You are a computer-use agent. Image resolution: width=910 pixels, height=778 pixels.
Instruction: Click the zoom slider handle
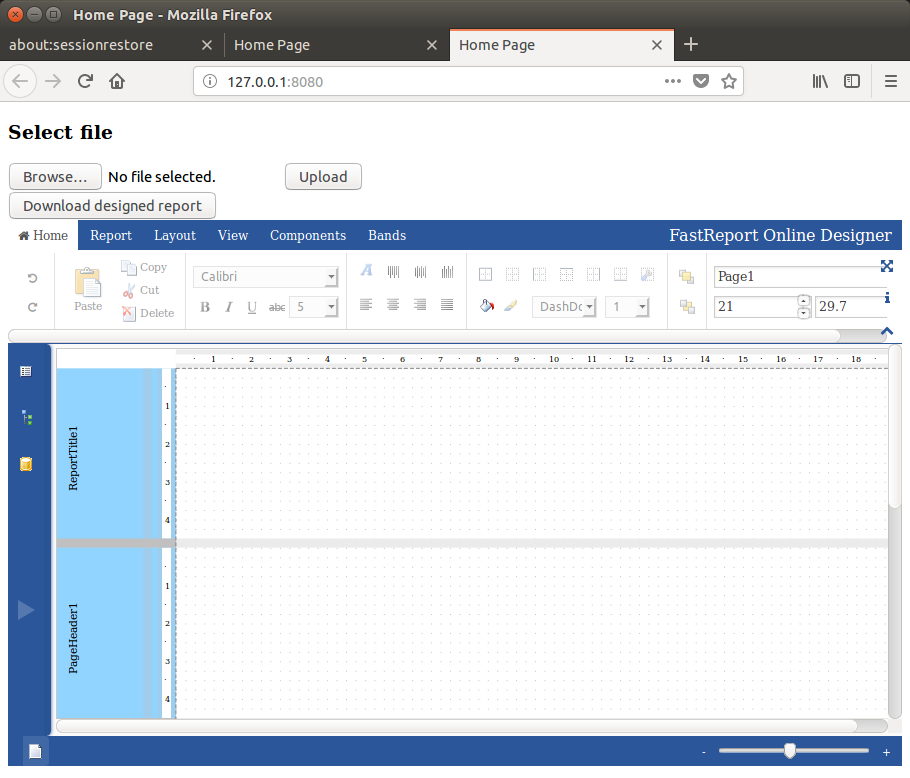790,751
